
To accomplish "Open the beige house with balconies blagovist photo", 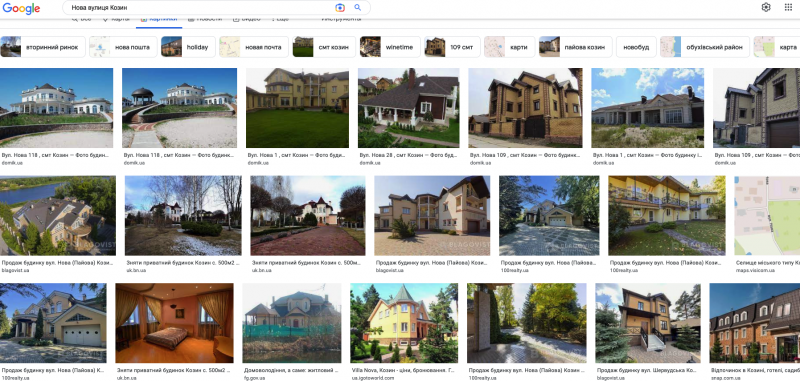I will pyautogui.click(x=432, y=216).
